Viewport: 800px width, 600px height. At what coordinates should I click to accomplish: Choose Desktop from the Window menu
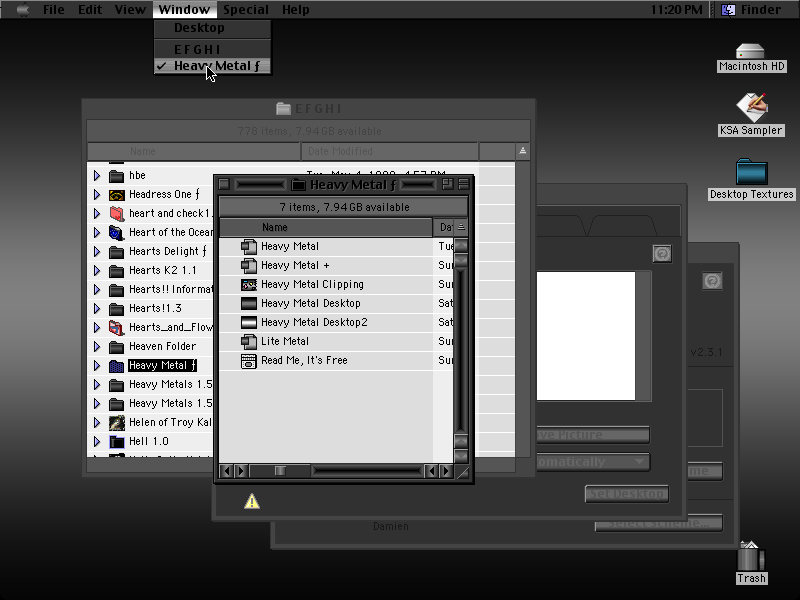point(212,28)
